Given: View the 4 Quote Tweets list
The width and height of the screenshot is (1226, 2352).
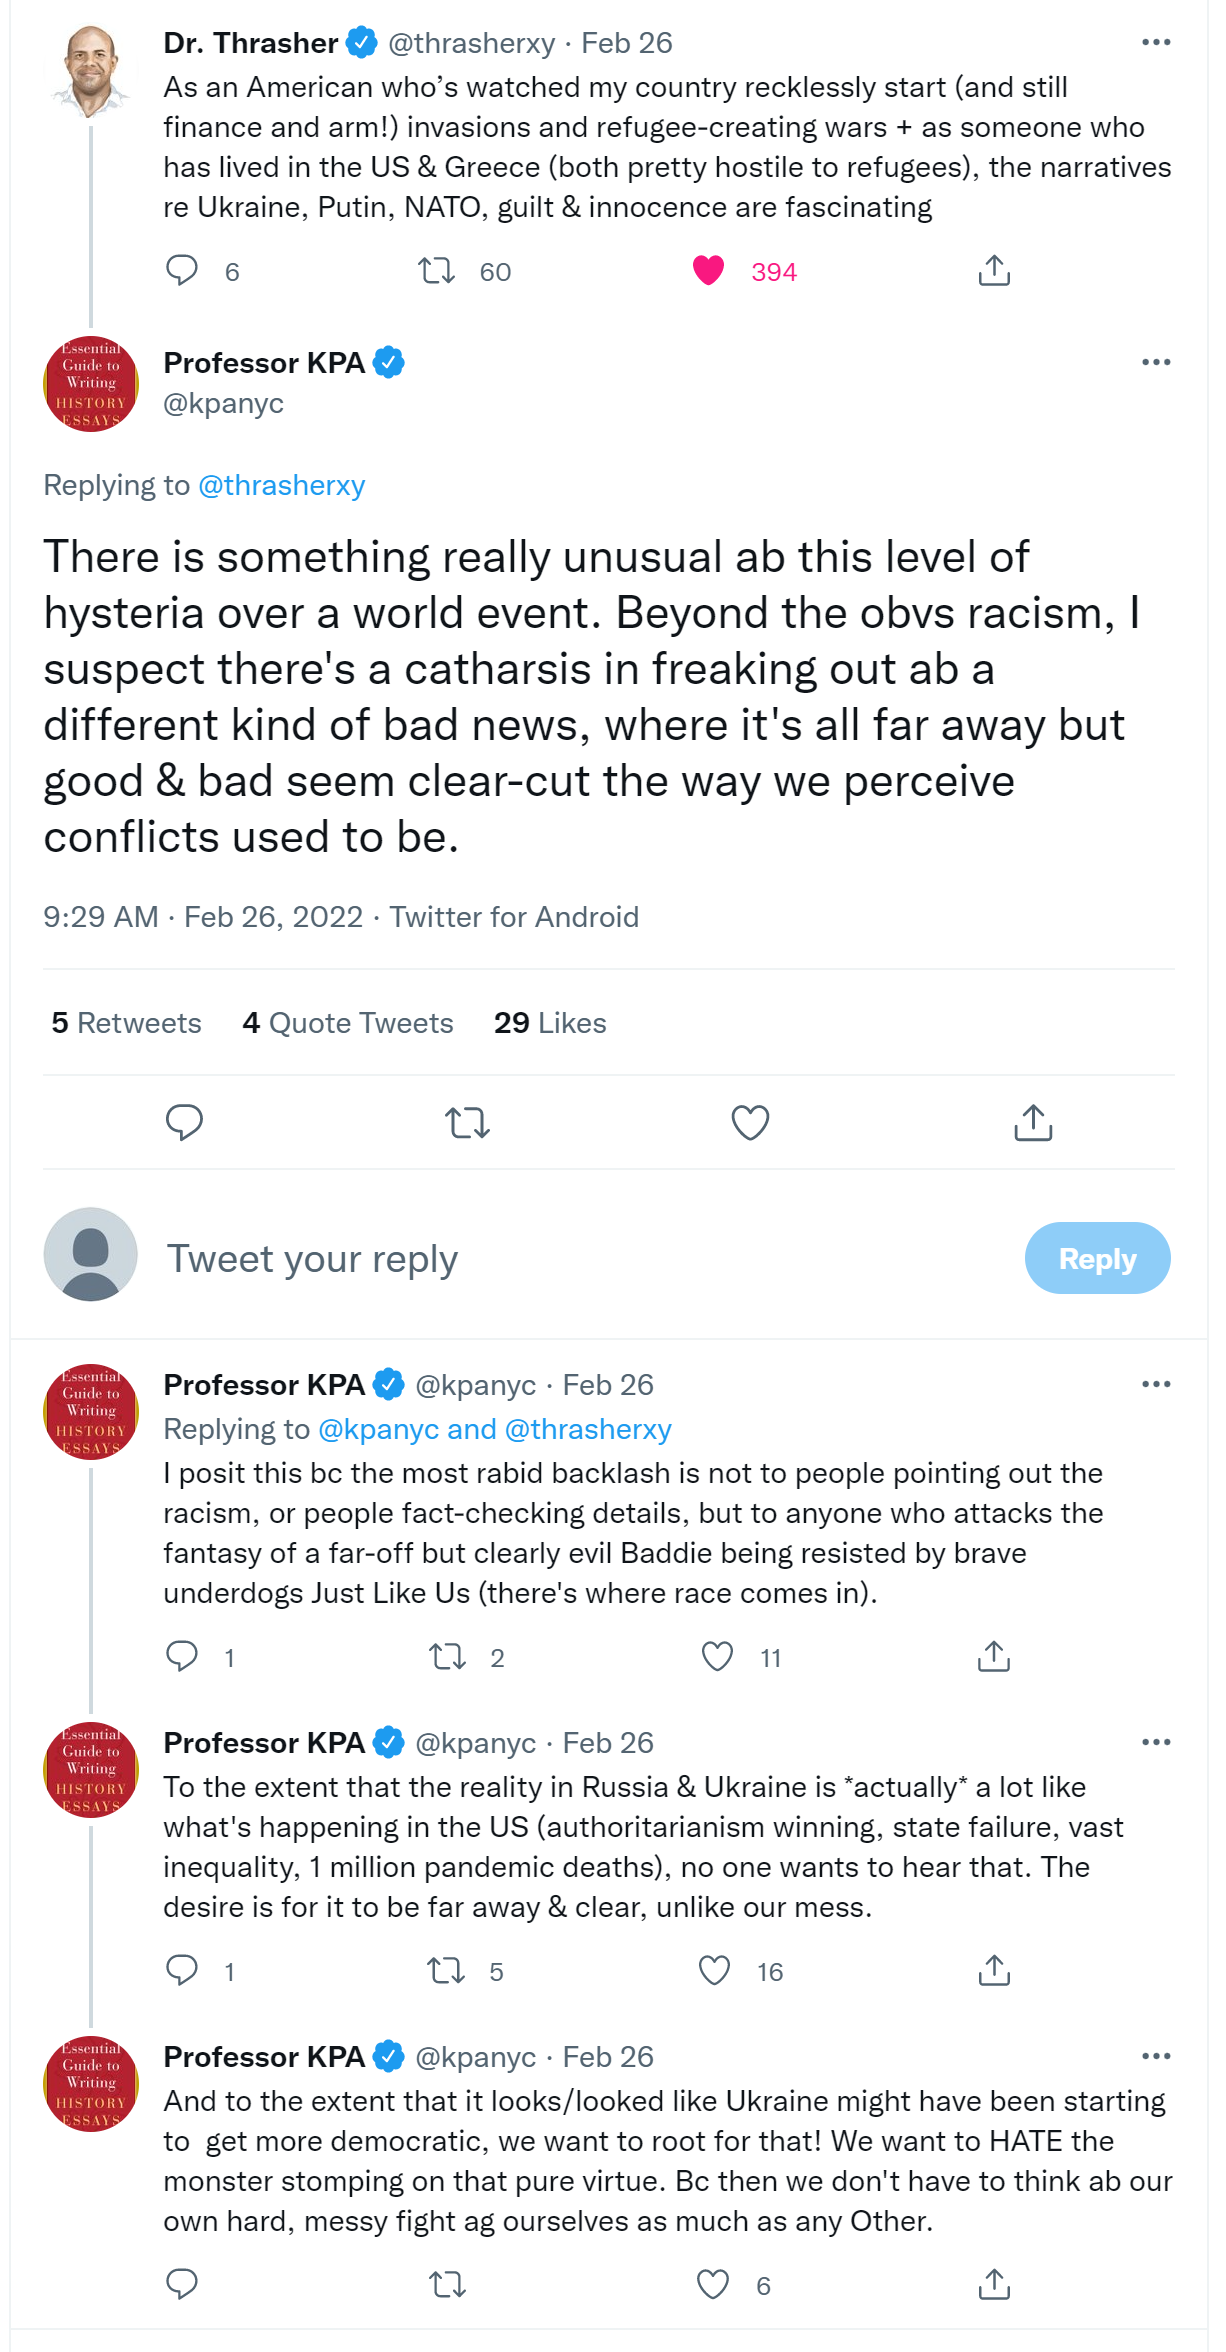Looking at the screenshot, I should 348,1023.
